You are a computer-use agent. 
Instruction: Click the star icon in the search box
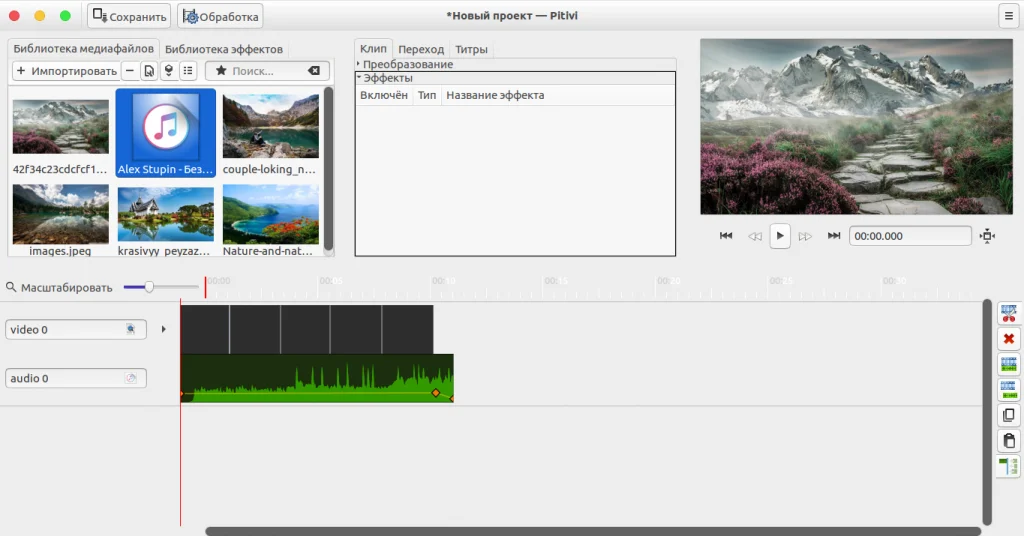[x=221, y=71]
